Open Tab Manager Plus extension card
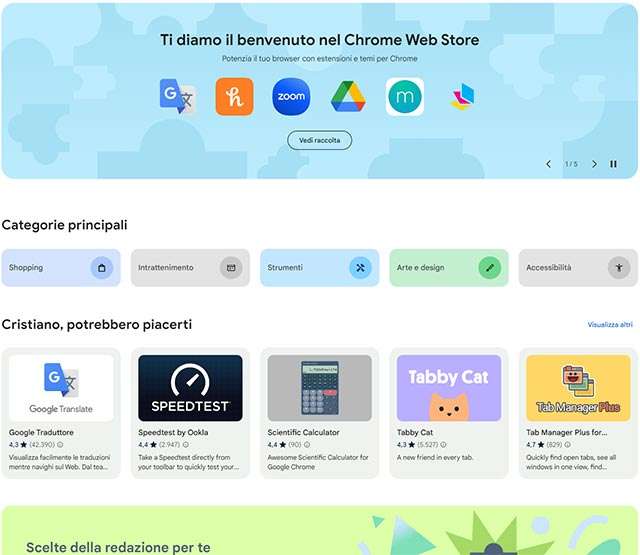Screen dimensions: 640x555 pyautogui.click(x=578, y=413)
